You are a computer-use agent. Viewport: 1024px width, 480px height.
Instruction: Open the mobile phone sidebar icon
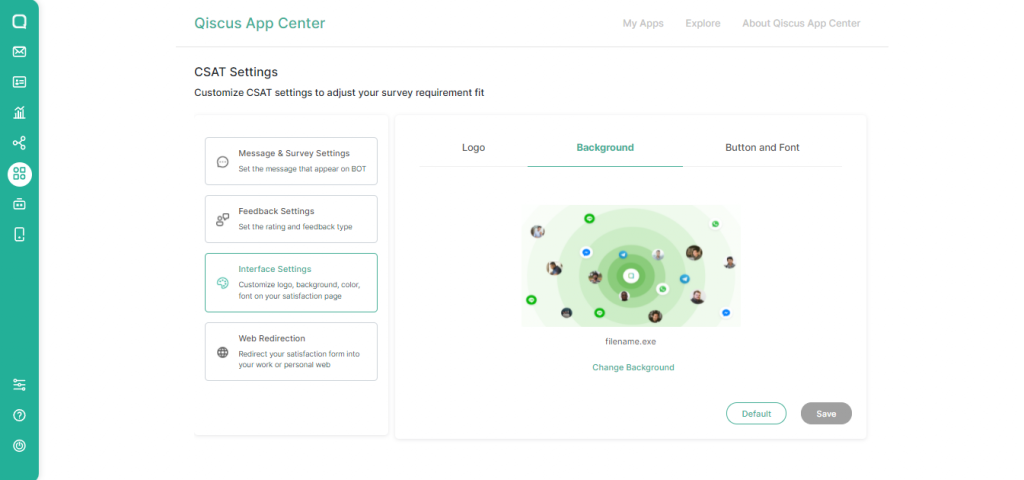(19, 235)
